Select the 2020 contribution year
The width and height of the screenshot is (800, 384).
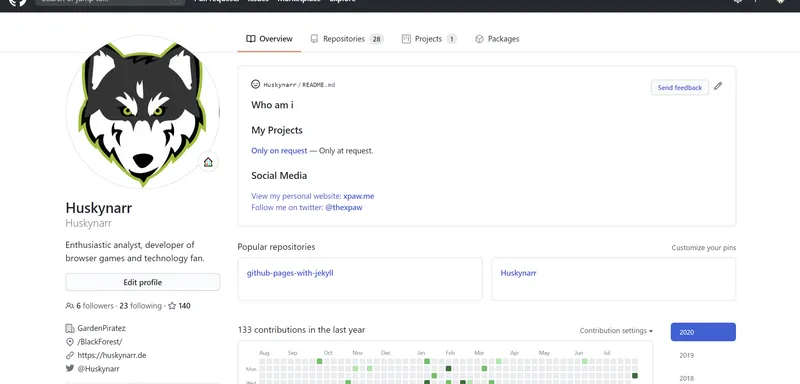[703, 332]
